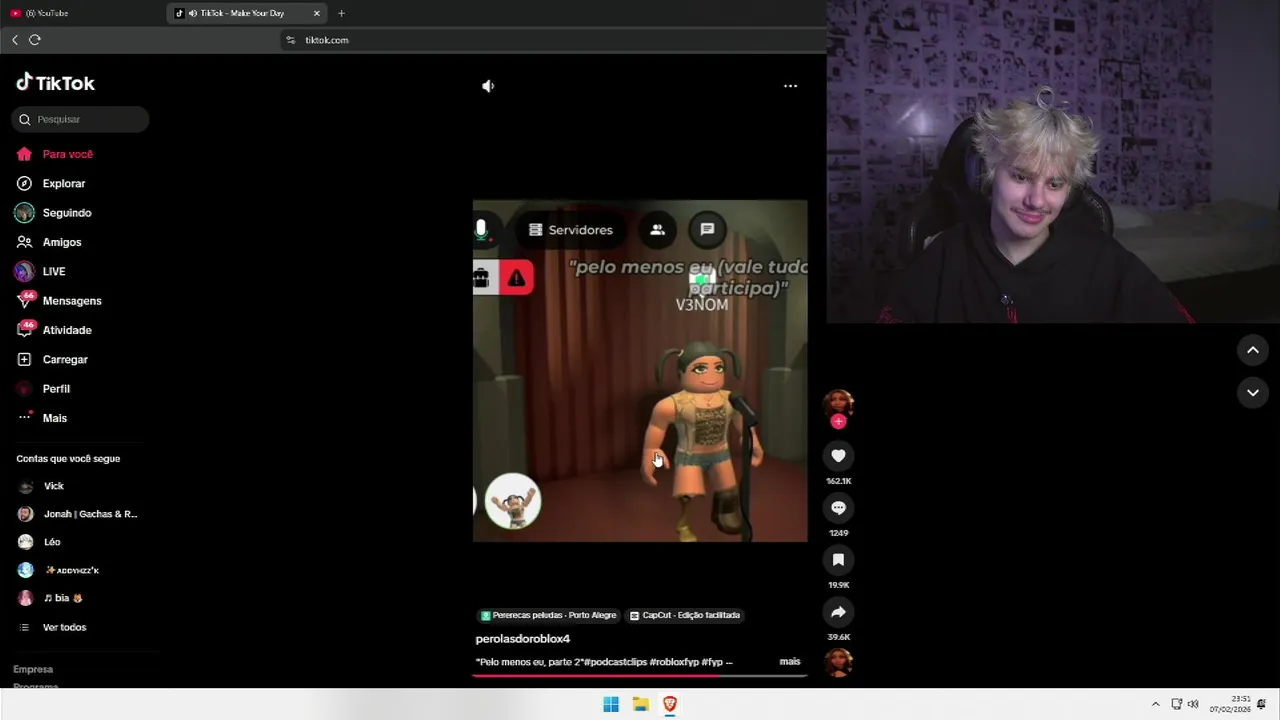Save the video with the bookmark icon
The image size is (1280, 720).
(838, 560)
